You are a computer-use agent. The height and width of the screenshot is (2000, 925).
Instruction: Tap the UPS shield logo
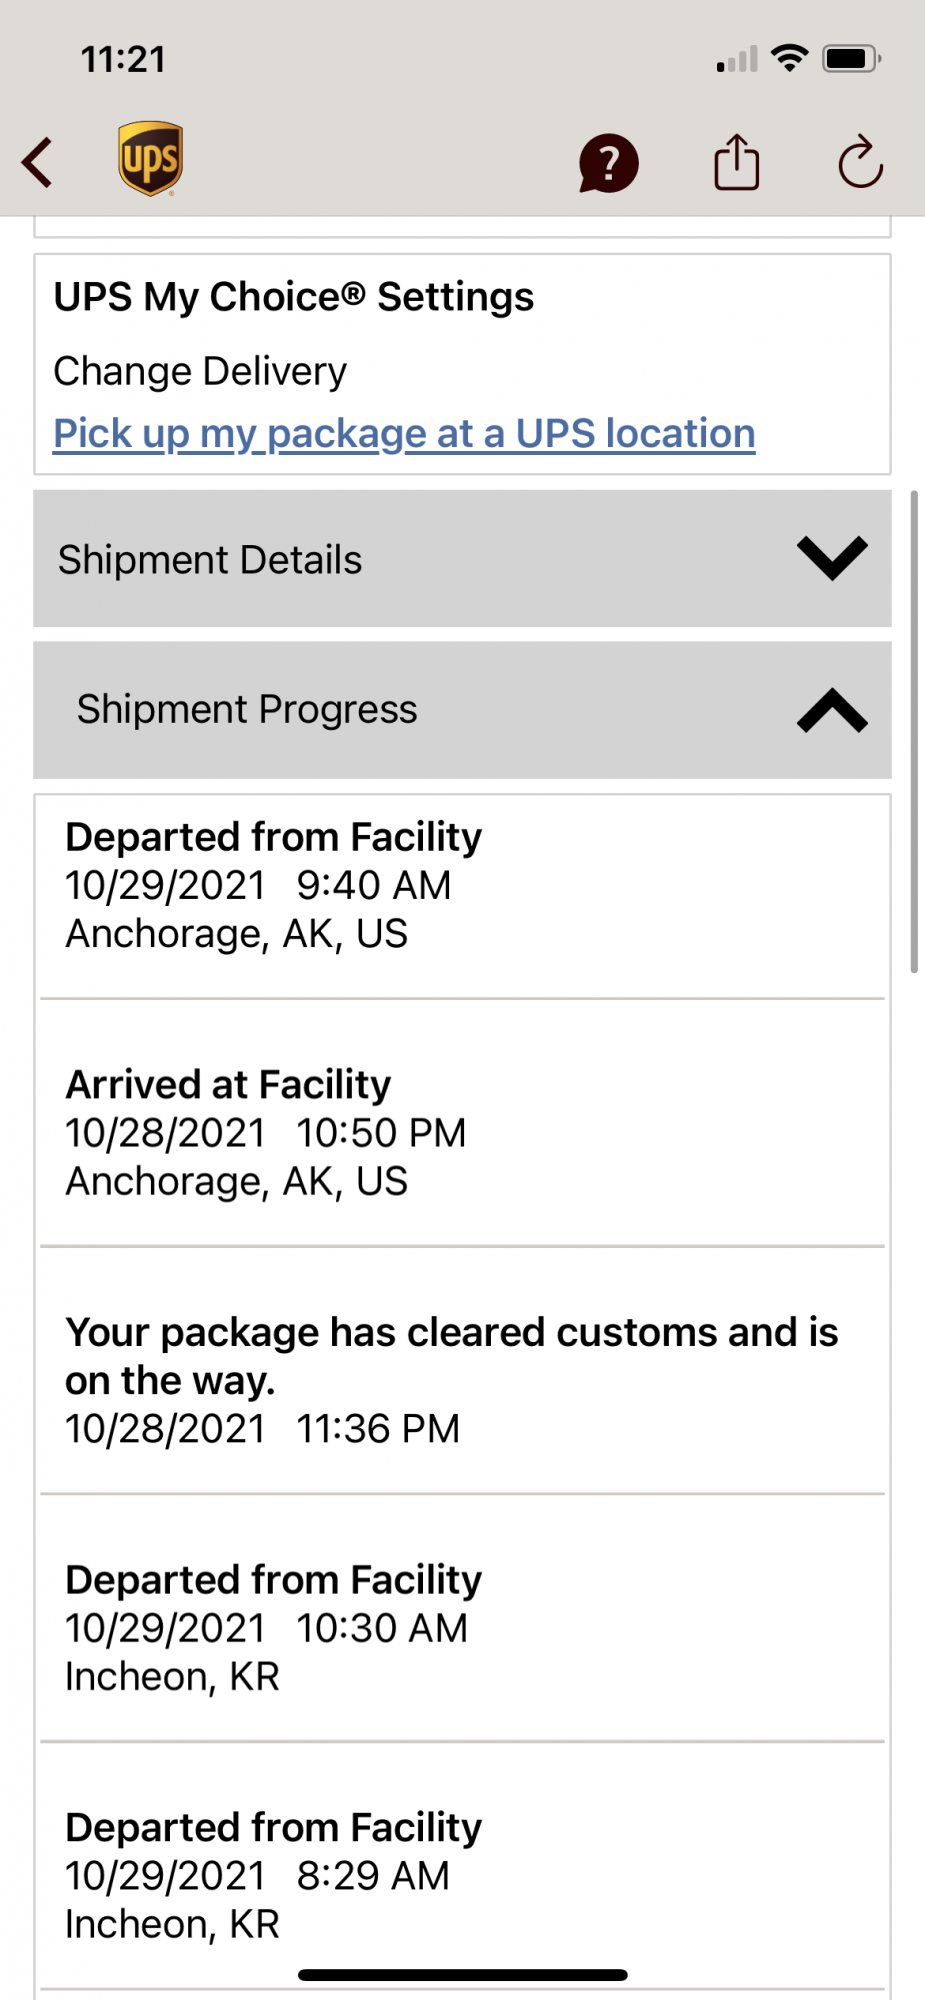coord(150,159)
